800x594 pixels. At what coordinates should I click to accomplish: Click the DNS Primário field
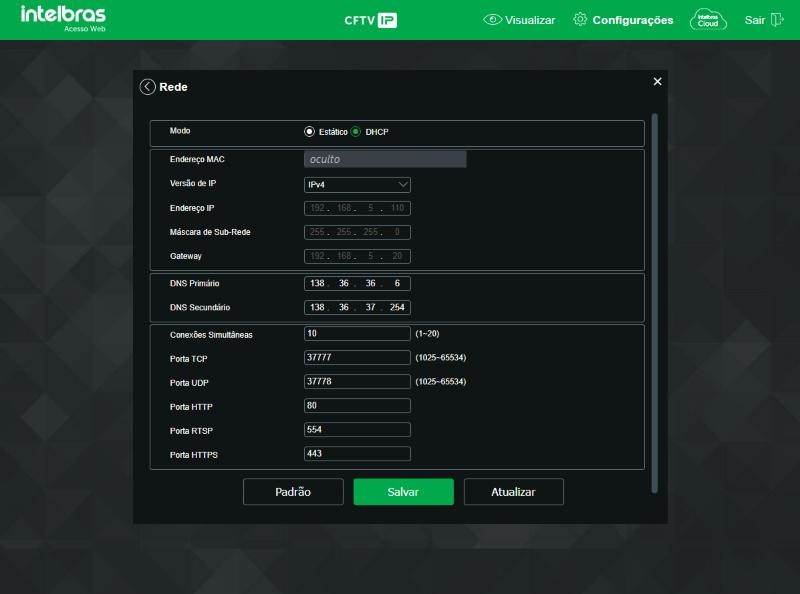pos(357,283)
